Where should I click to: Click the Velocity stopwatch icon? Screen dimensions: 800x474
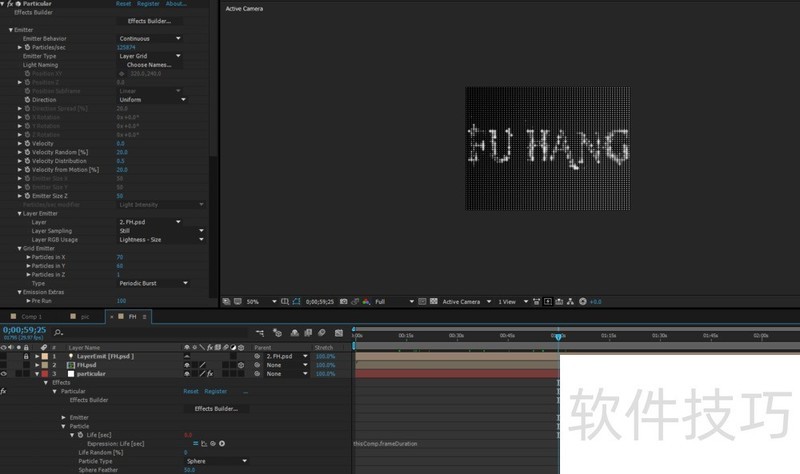(x=27, y=143)
